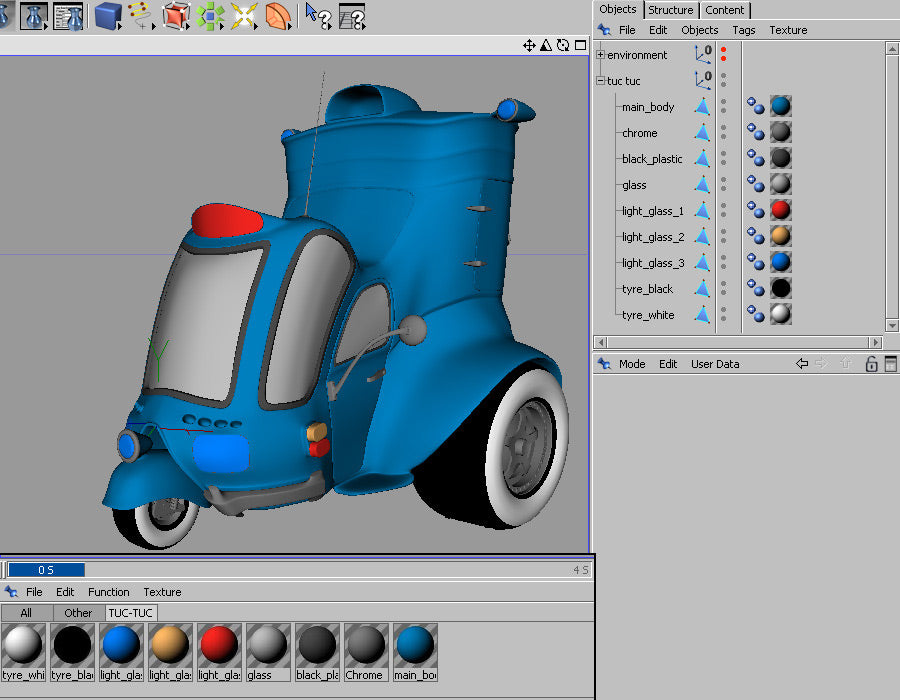Add a HyperNURBS object from the toolbar

[175, 16]
